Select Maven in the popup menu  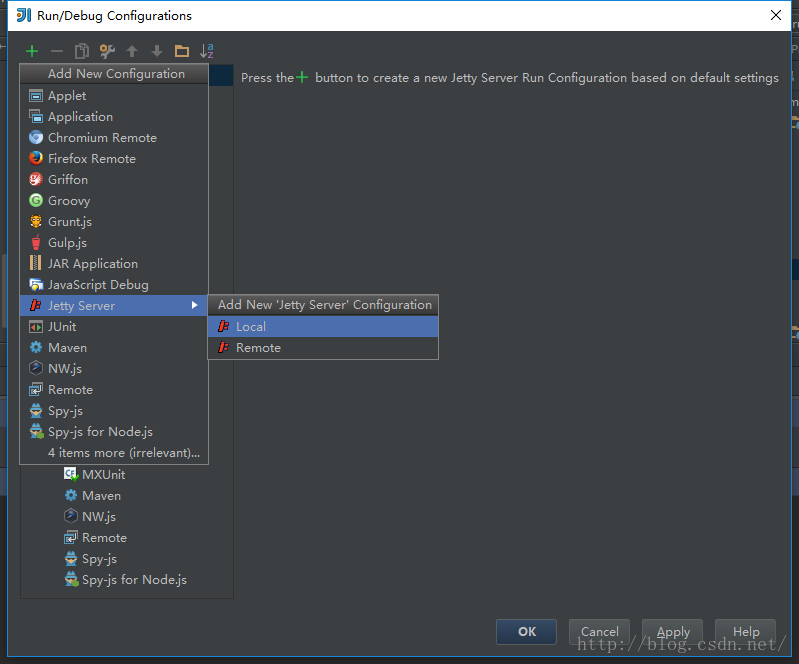click(x=114, y=348)
